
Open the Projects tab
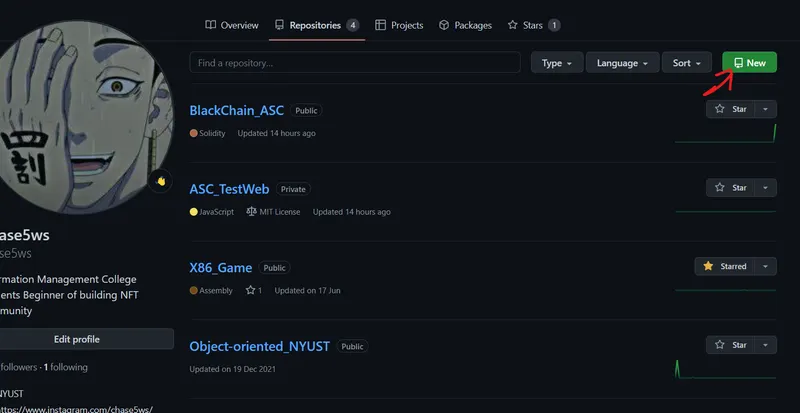pyautogui.click(x=399, y=25)
